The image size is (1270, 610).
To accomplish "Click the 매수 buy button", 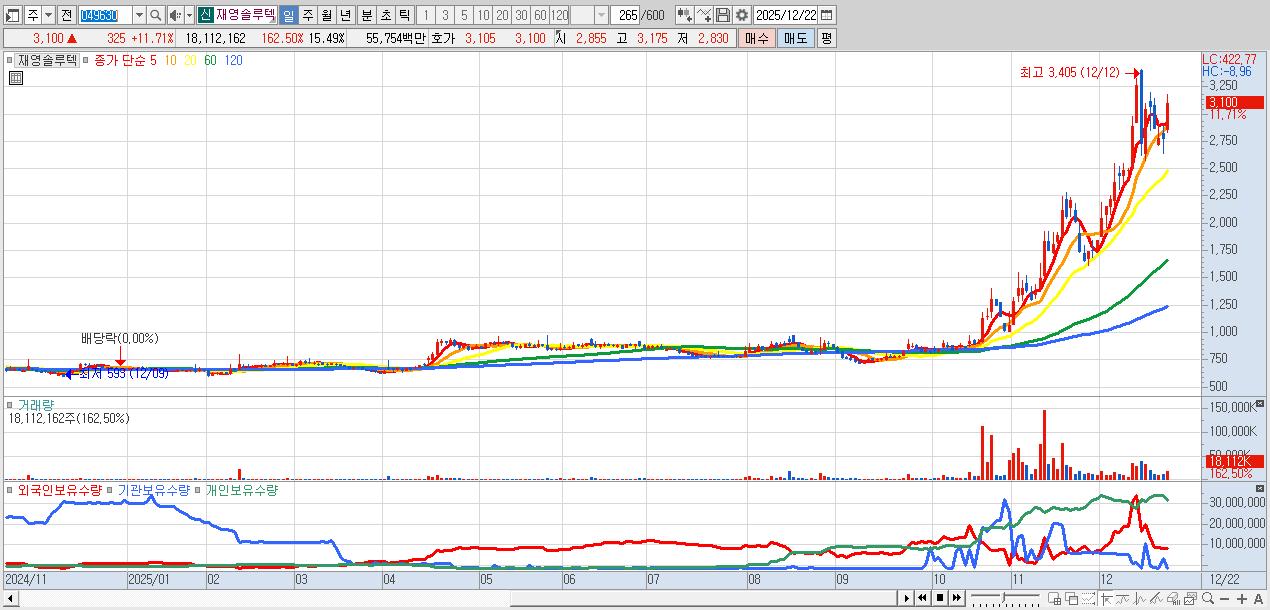I will (756, 38).
